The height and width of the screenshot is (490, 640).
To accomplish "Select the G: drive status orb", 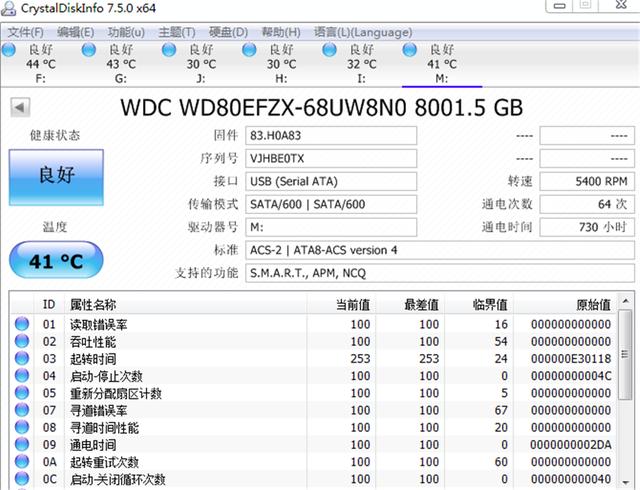I will pyautogui.click(x=89, y=50).
